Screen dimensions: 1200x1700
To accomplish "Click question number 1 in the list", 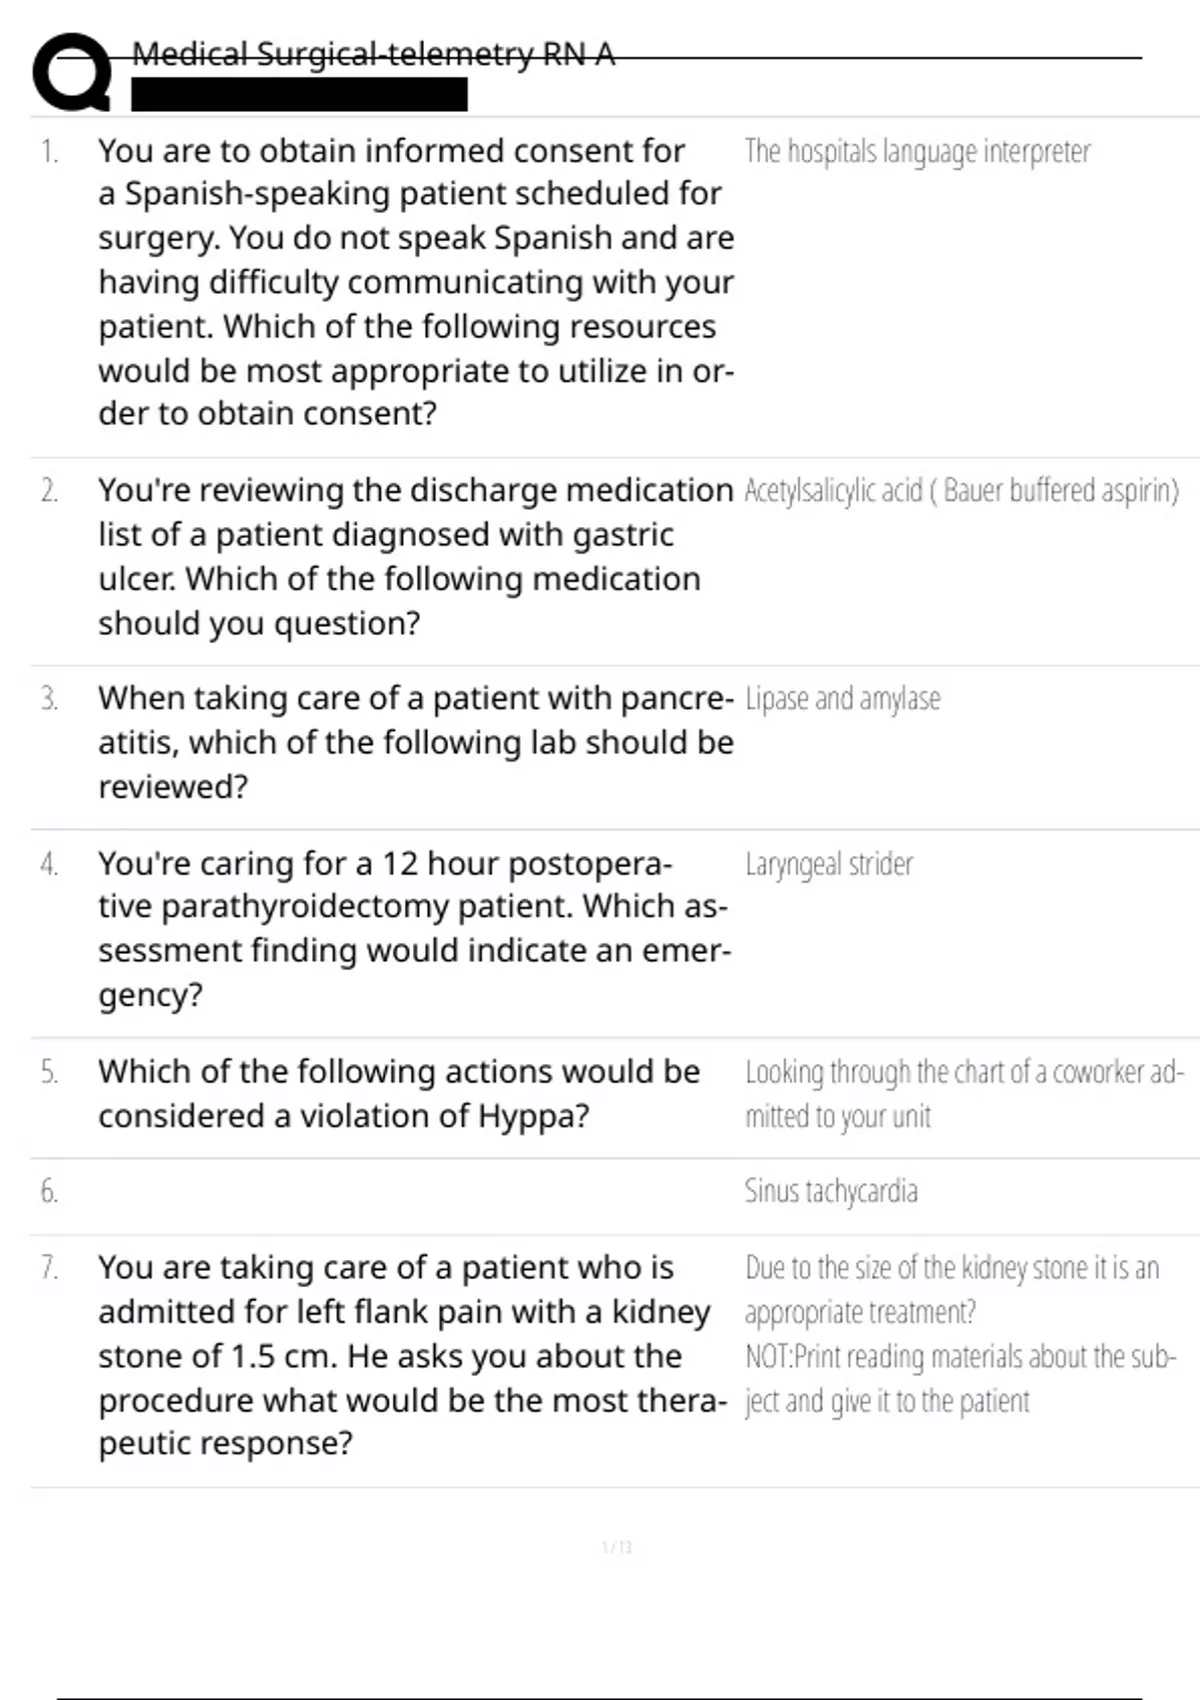I will click(x=49, y=152).
